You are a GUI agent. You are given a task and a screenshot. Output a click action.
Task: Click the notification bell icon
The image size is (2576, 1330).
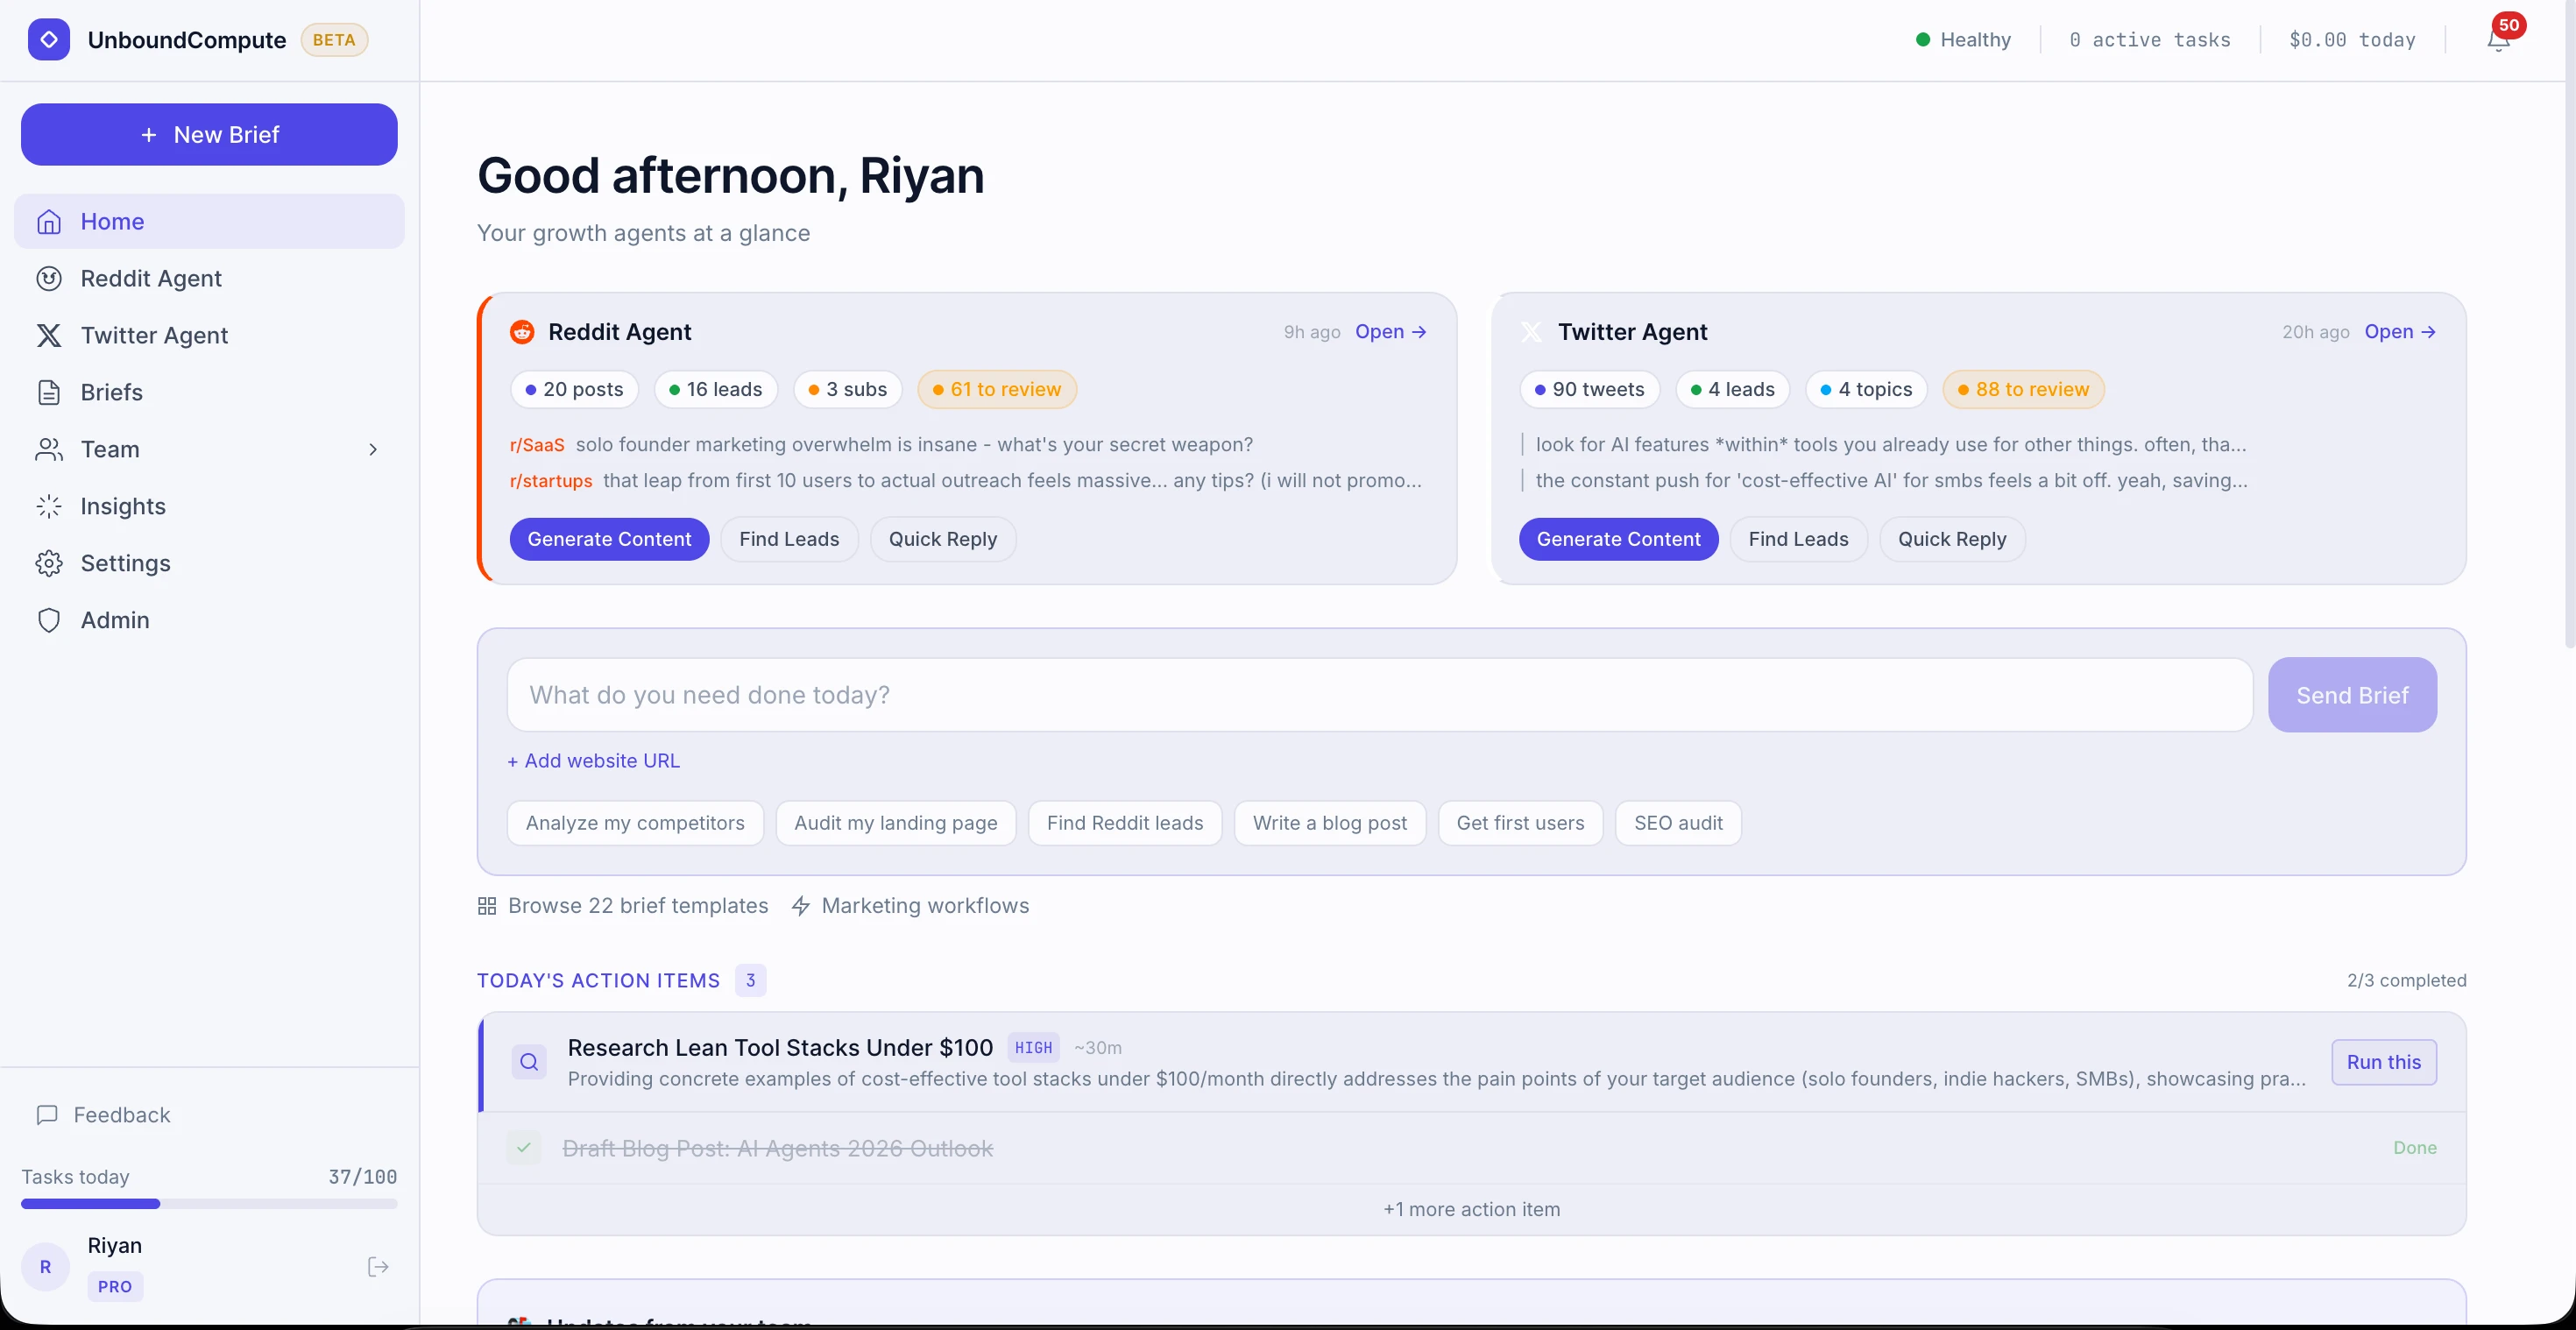[2498, 40]
